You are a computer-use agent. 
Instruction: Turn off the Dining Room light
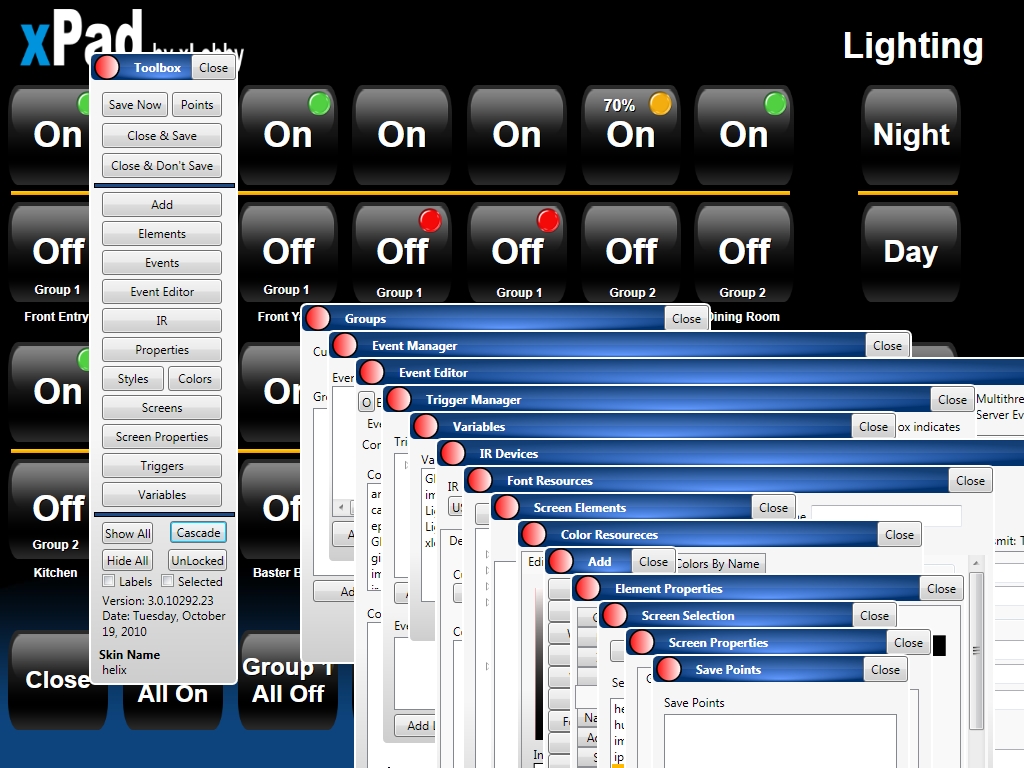tap(744, 252)
